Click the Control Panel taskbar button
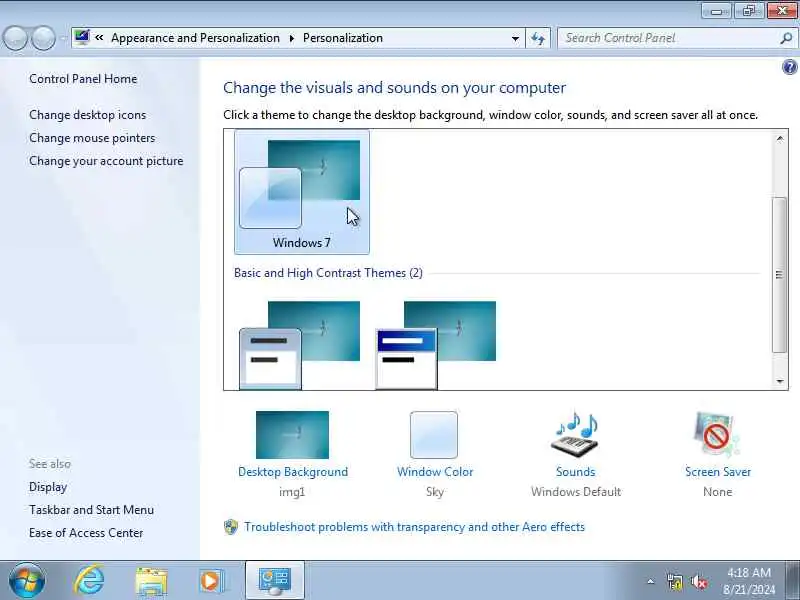 pos(275,581)
